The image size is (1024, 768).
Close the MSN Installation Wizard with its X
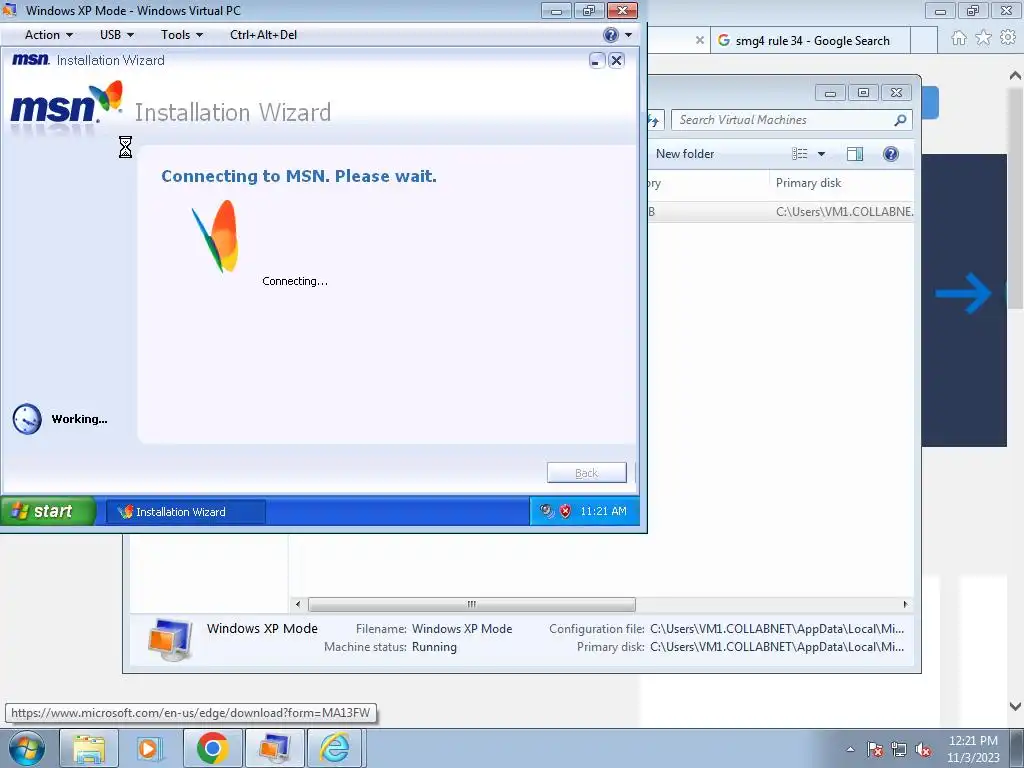(616, 61)
